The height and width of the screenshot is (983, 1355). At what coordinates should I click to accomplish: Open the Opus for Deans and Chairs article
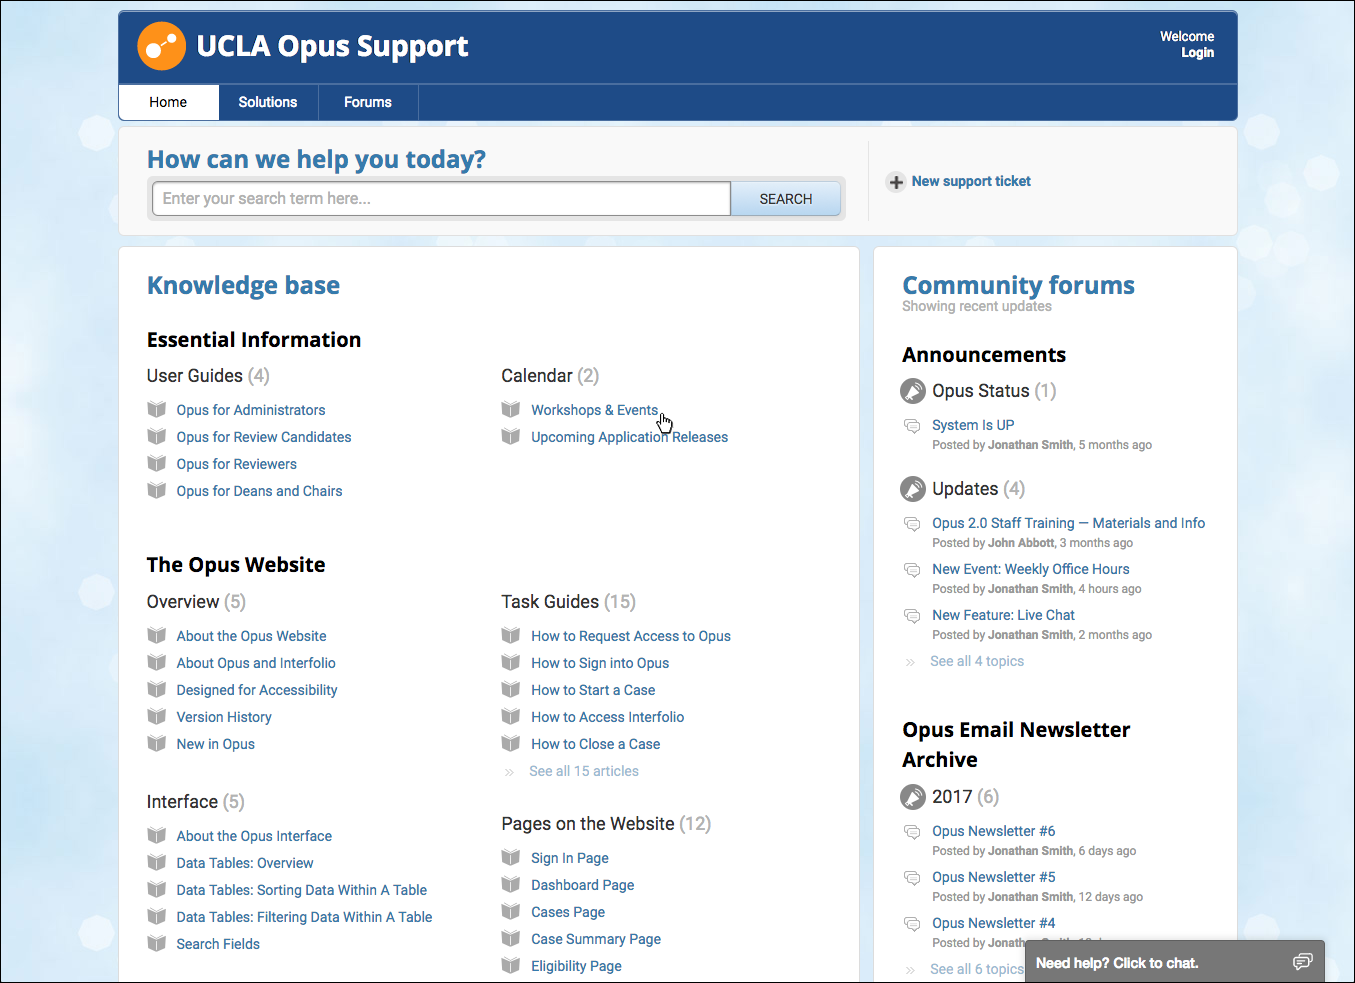point(259,491)
